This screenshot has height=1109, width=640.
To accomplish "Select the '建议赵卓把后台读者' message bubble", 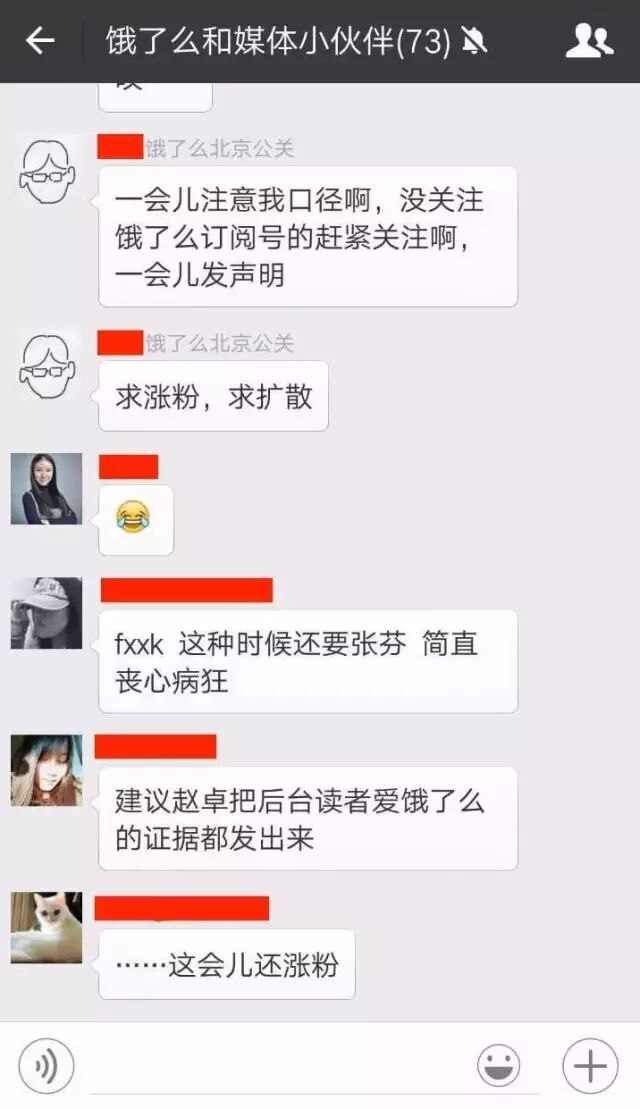I will point(308,819).
